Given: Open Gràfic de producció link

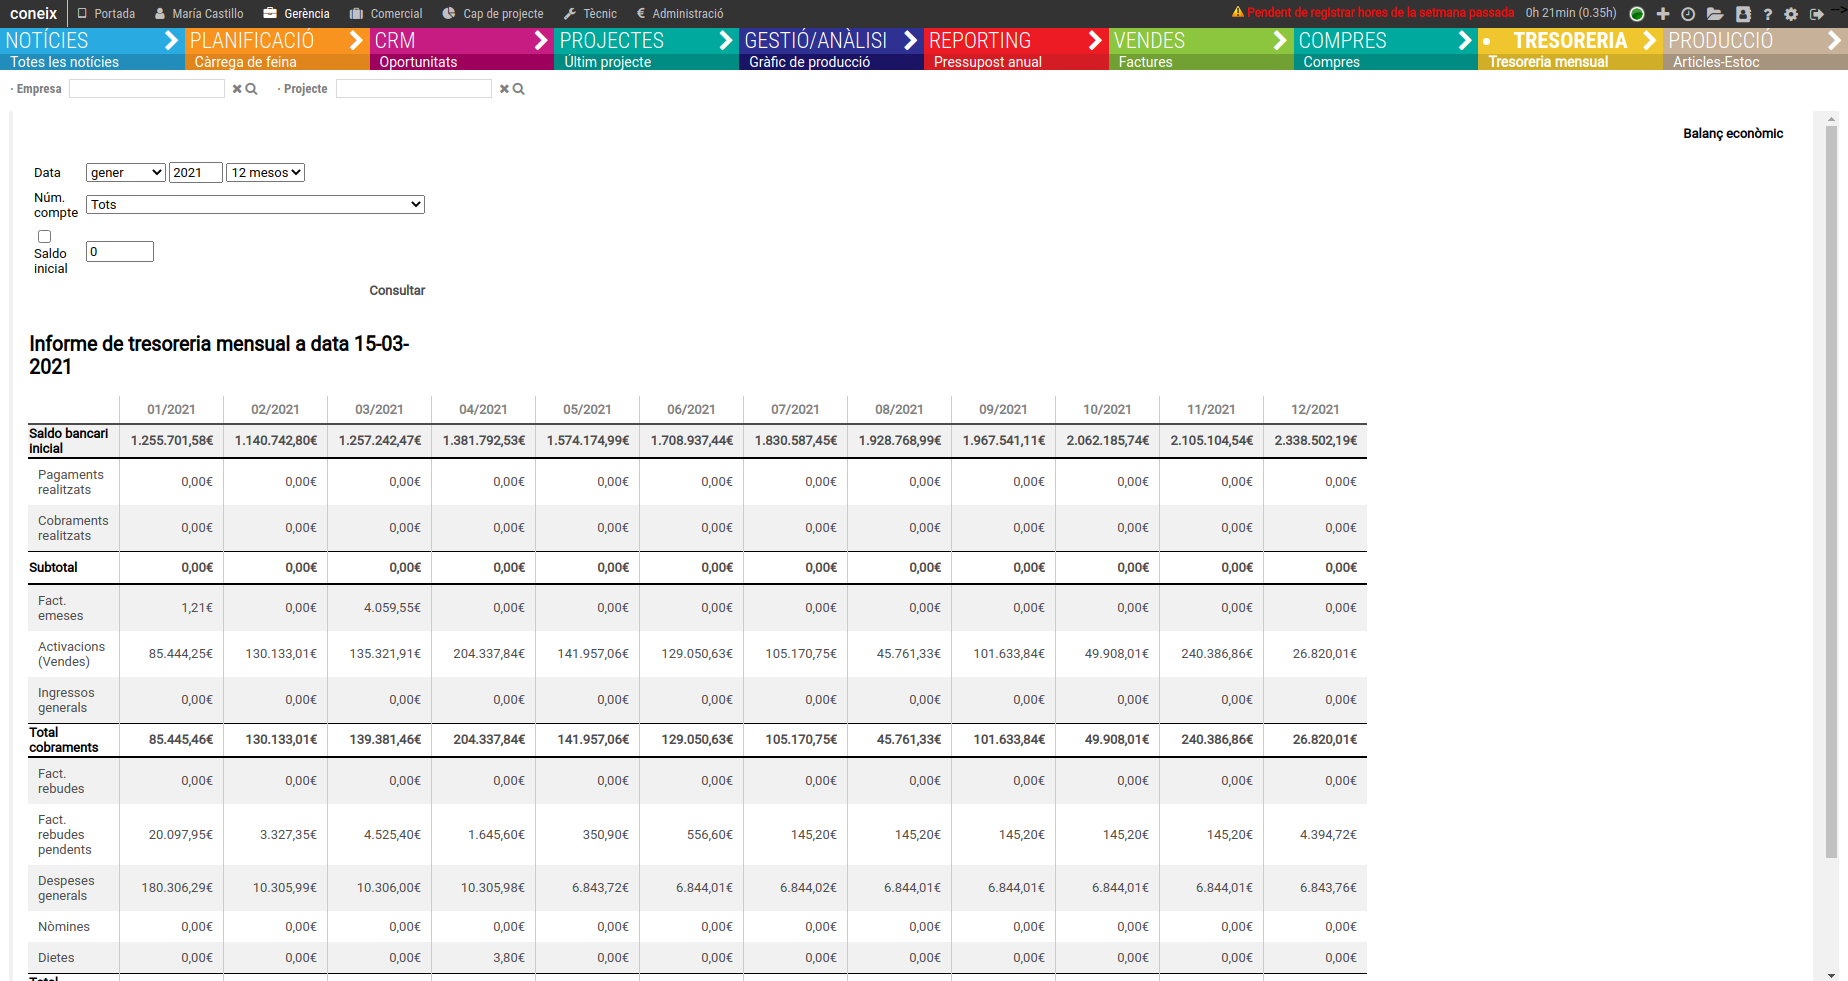Looking at the screenshot, I should 810,62.
